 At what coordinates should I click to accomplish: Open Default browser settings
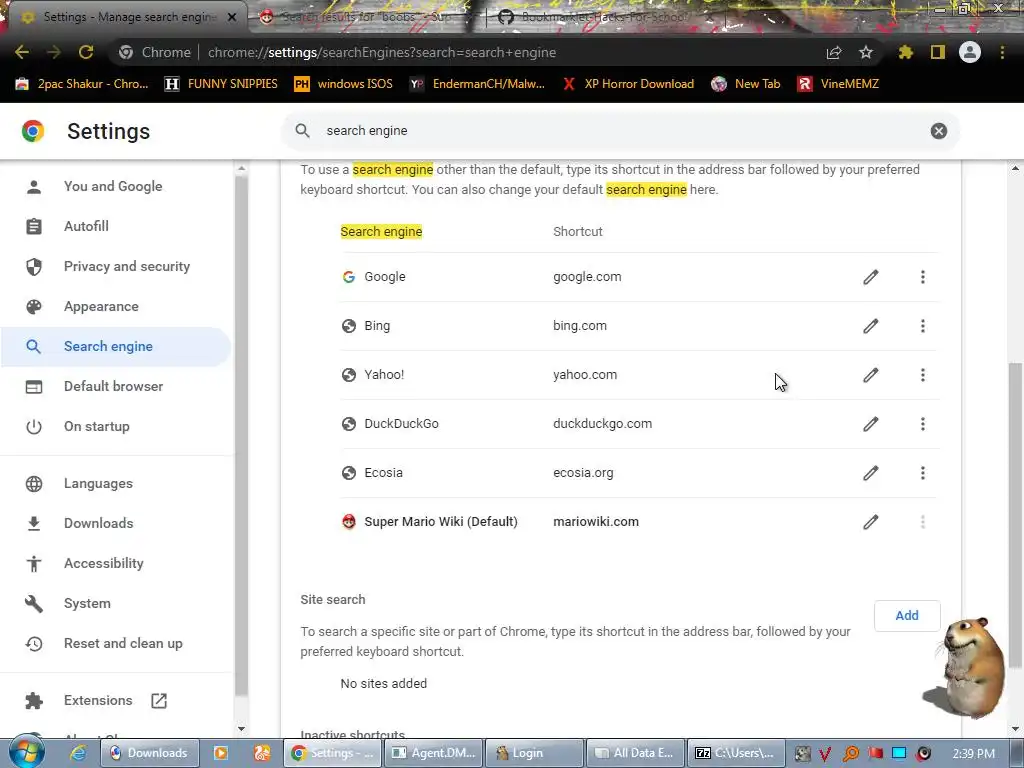tap(114, 386)
